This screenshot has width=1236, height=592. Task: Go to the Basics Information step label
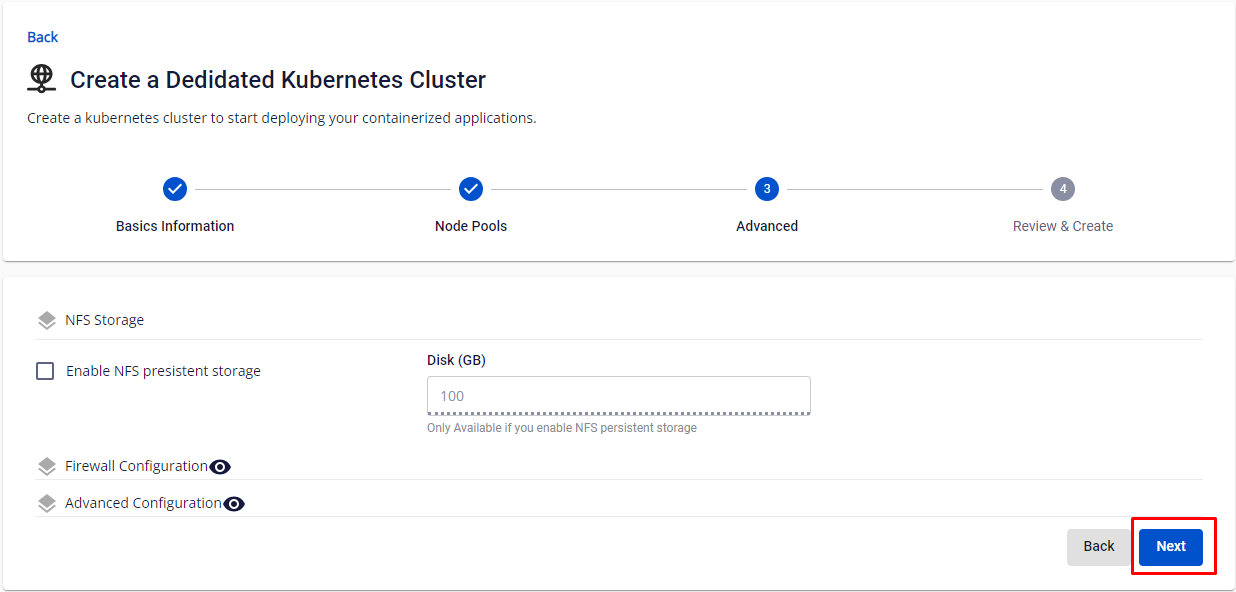click(175, 226)
